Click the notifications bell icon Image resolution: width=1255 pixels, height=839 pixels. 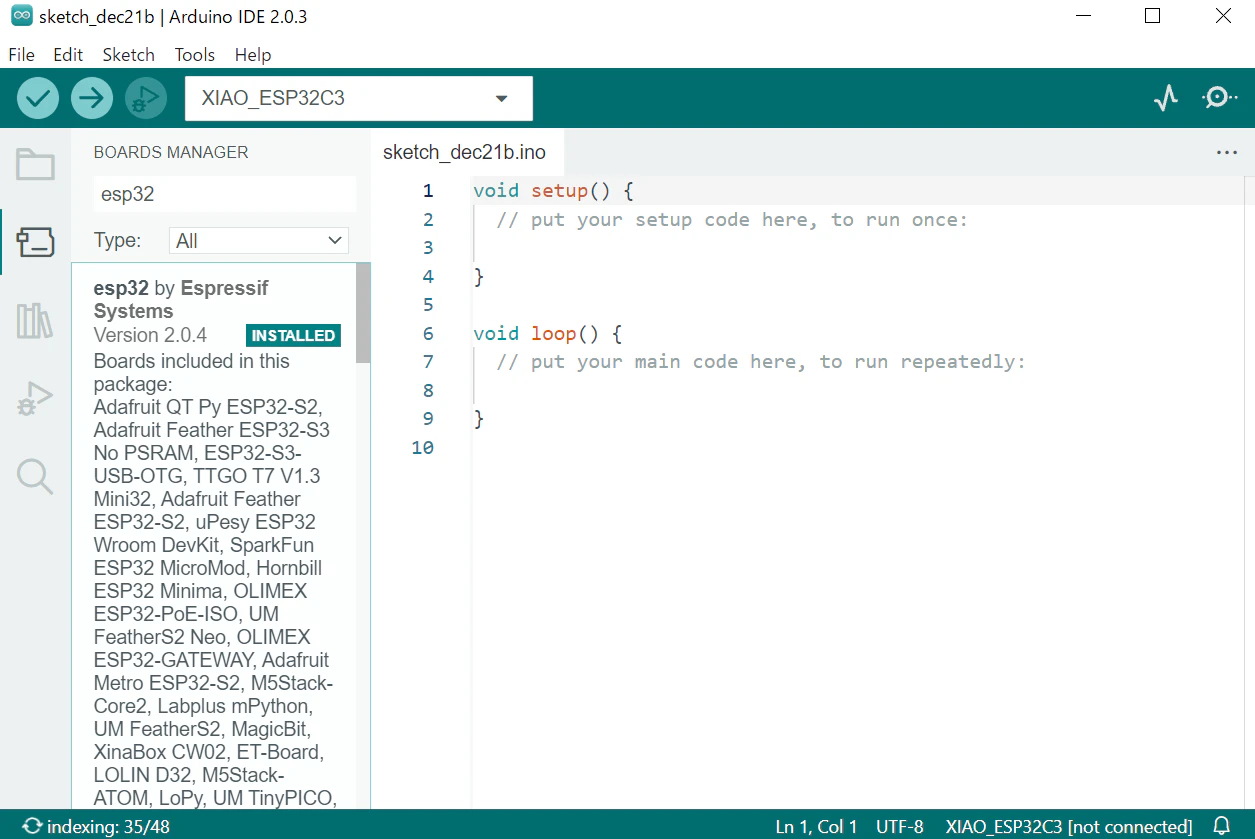tap(1221, 826)
